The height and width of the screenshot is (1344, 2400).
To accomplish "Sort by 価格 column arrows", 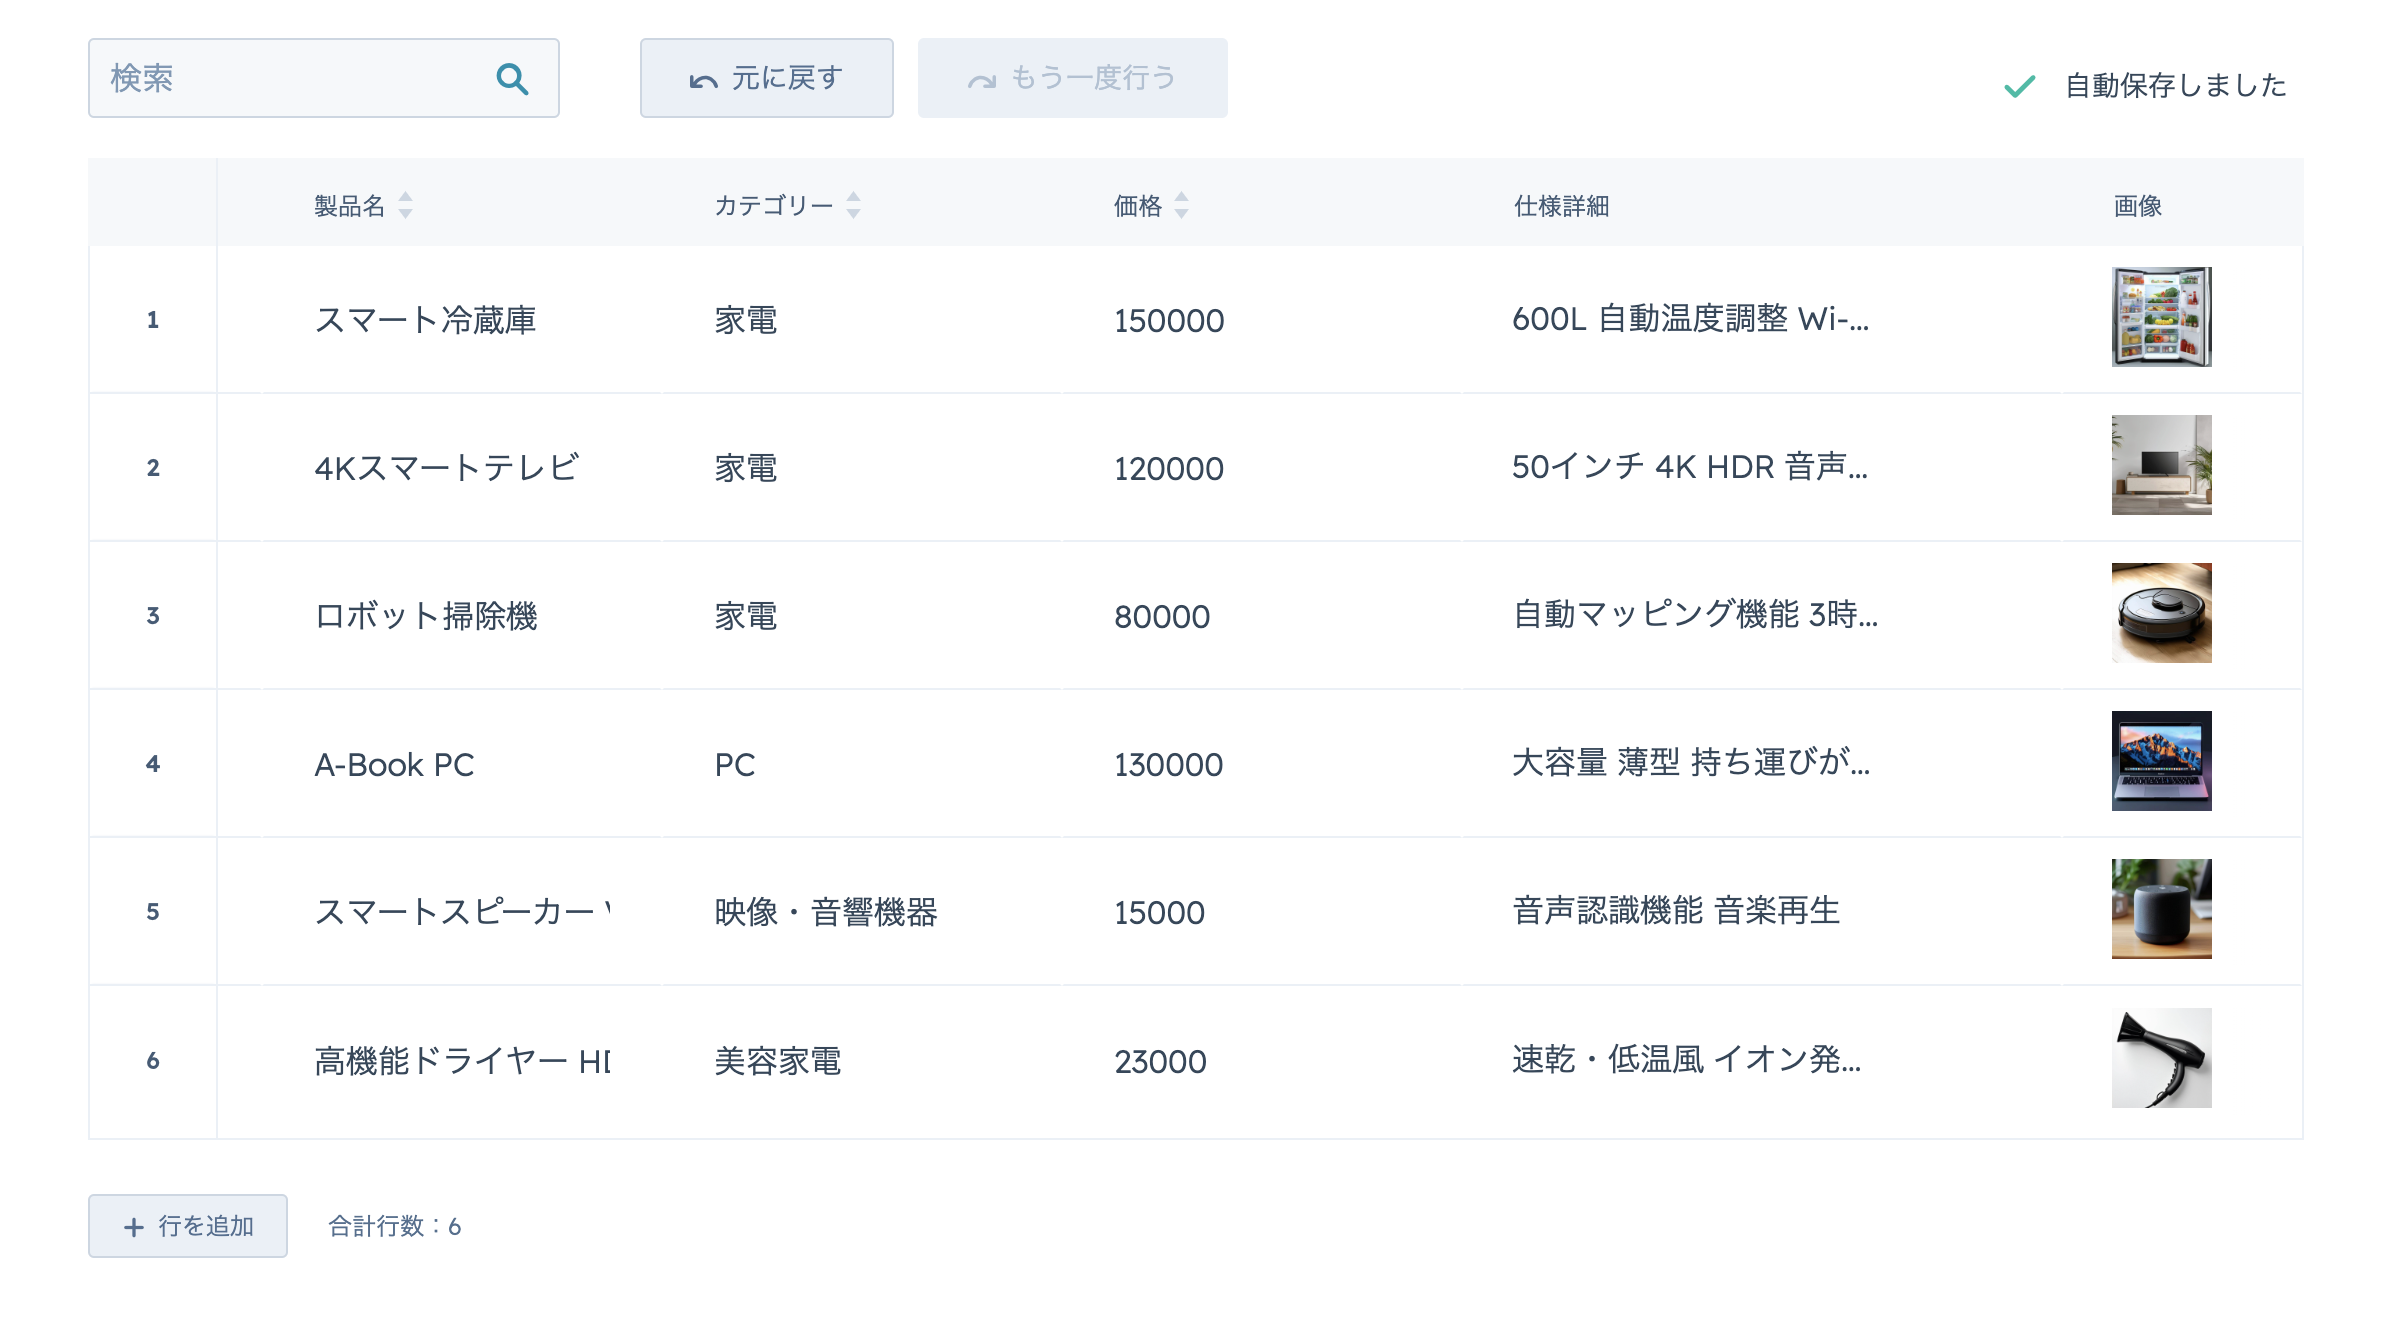I will click(1181, 205).
